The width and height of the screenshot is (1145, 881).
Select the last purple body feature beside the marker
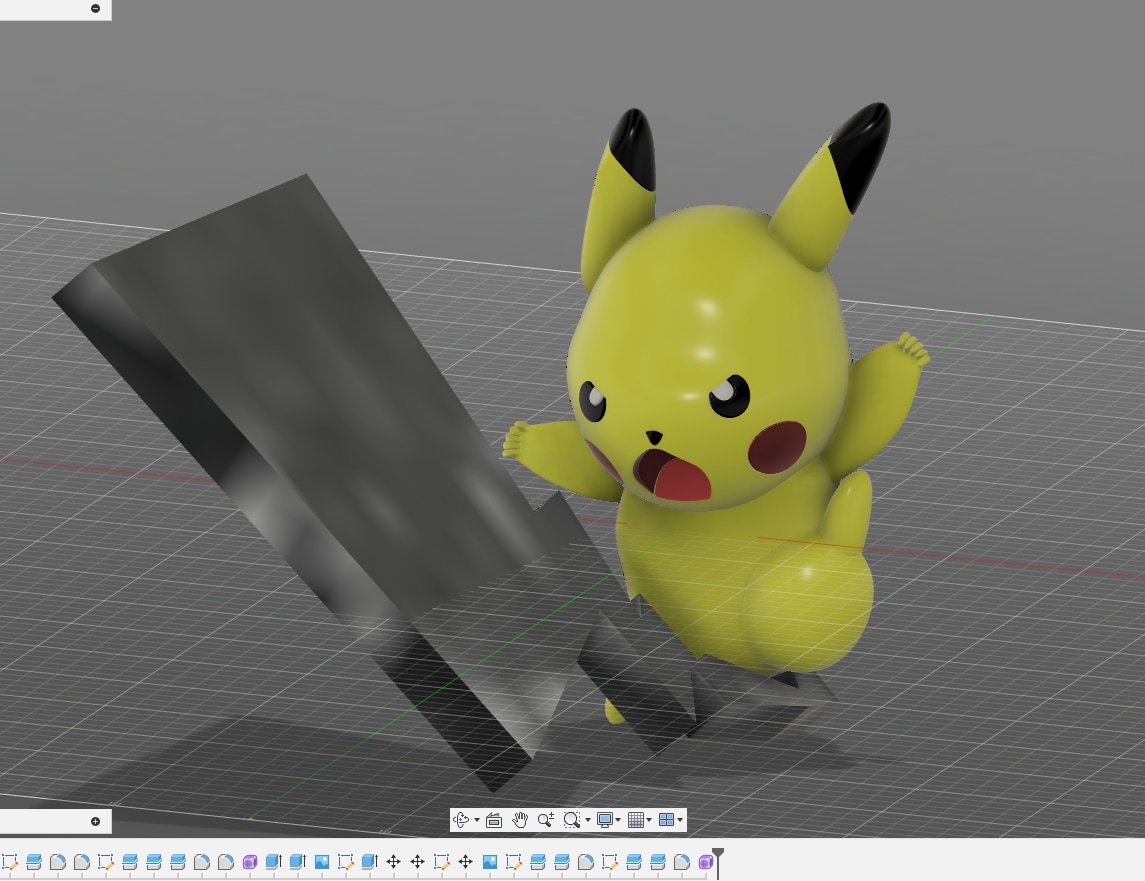pos(705,862)
